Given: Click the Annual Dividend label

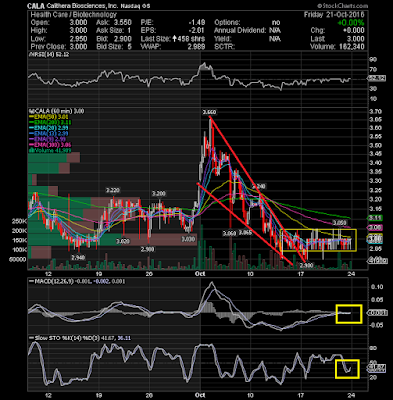Looking at the screenshot, I should [x=240, y=31].
